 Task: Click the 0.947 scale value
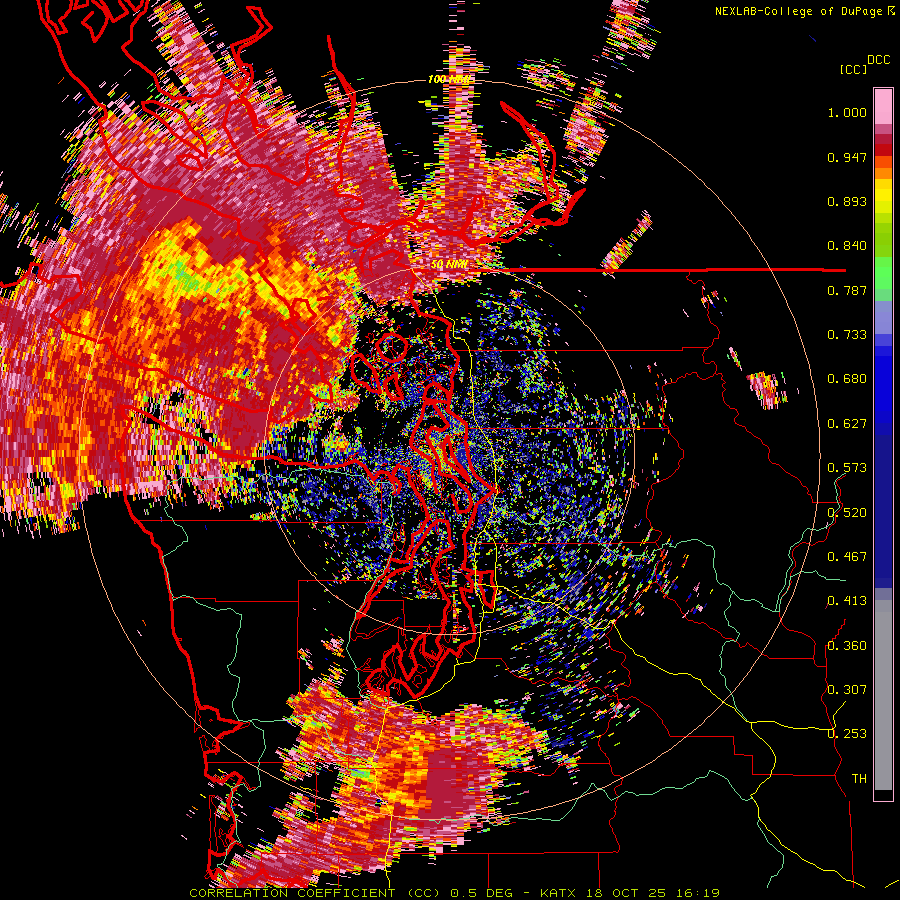847,157
